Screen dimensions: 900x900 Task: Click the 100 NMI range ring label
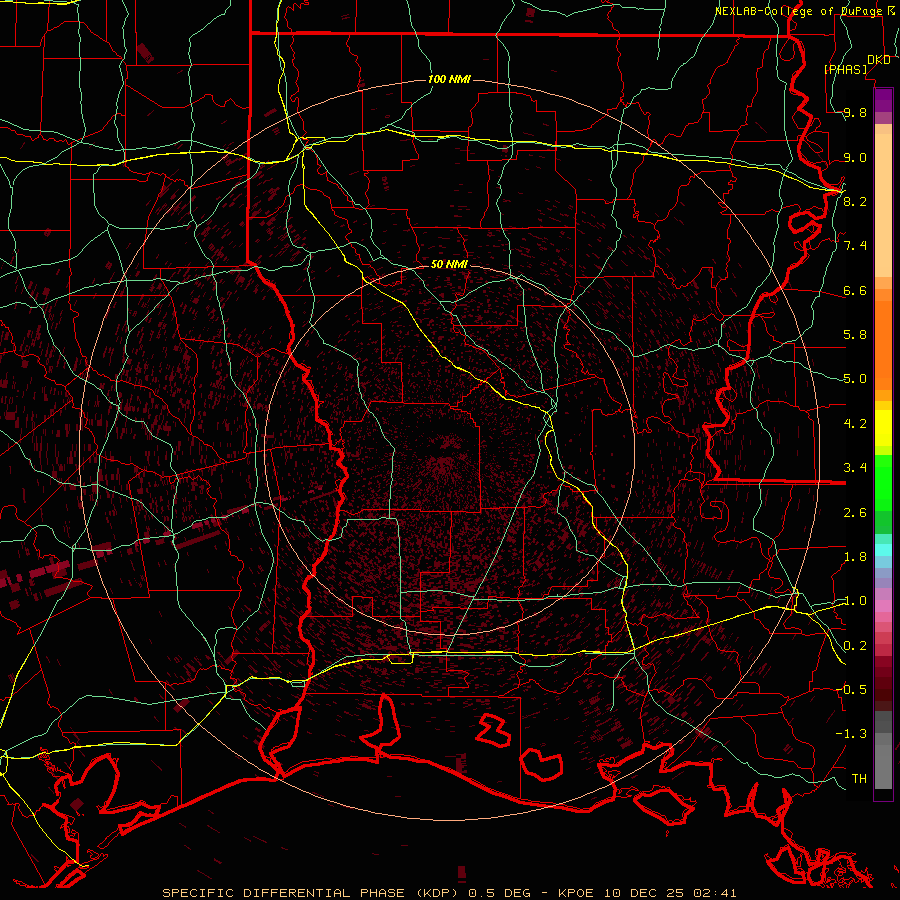tap(449, 79)
